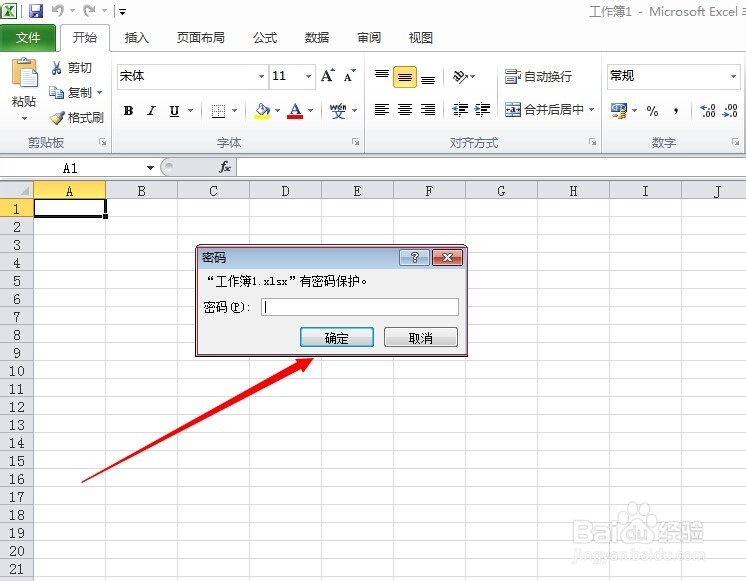
Task: Switch to the 页面布局 tab
Action: [x=200, y=38]
